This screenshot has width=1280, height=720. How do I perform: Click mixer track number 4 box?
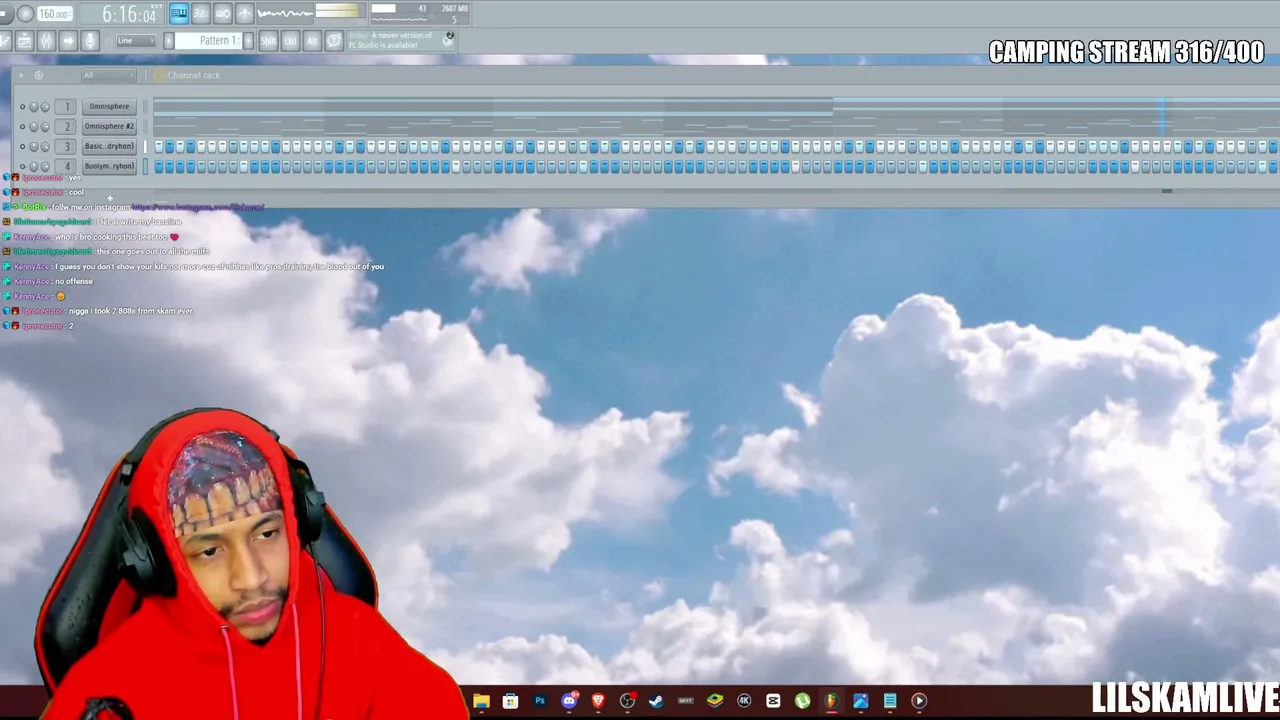[x=67, y=166]
